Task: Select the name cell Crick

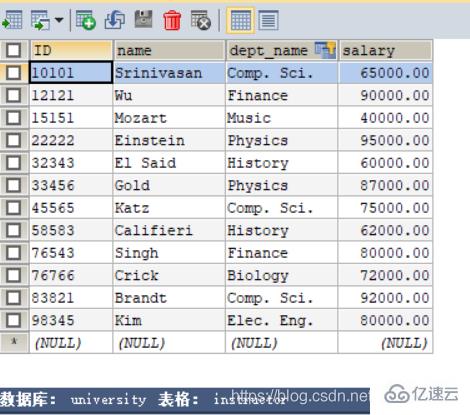Action: pos(169,275)
